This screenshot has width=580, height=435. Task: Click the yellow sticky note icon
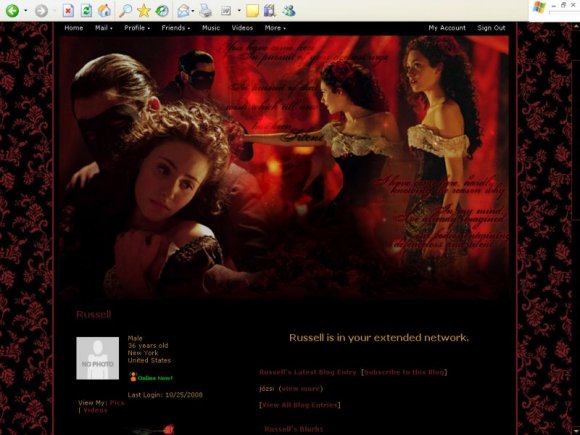[252, 10]
